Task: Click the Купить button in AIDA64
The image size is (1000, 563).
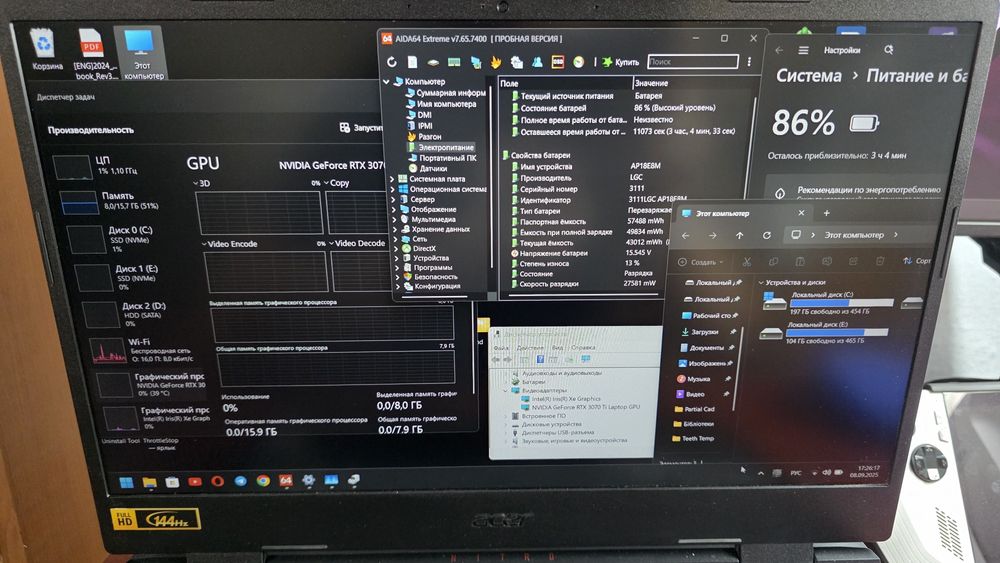Action: pos(621,62)
